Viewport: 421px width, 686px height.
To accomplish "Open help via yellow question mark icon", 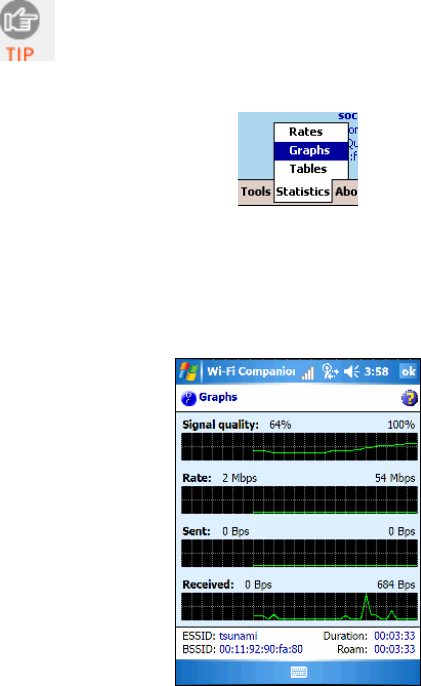I will click(409, 398).
